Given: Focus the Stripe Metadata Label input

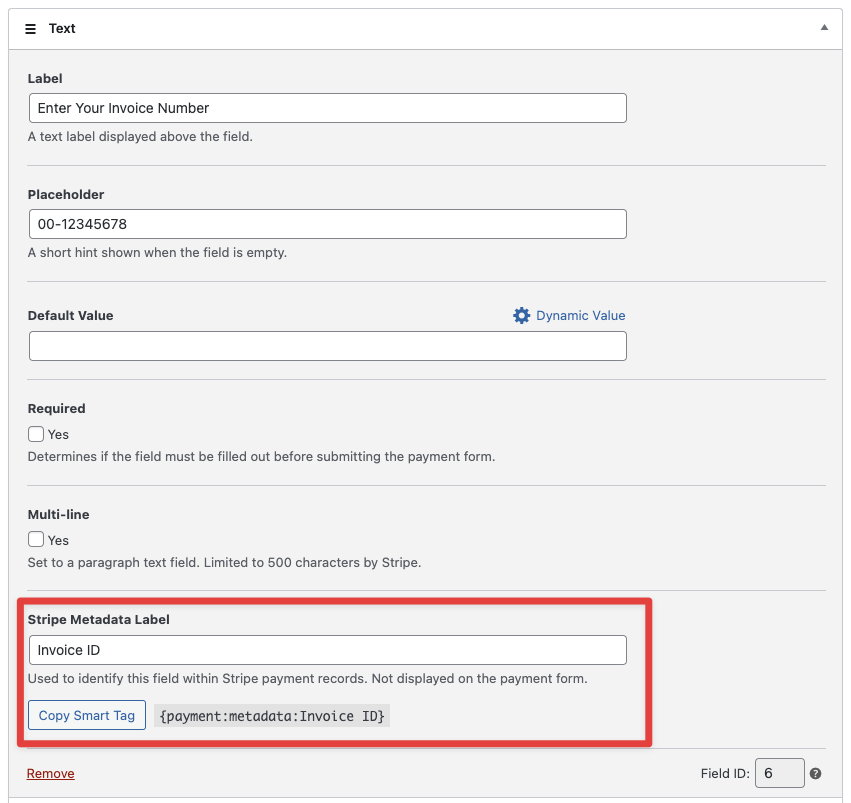Looking at the screenshot, I should [x=327, y=650].
